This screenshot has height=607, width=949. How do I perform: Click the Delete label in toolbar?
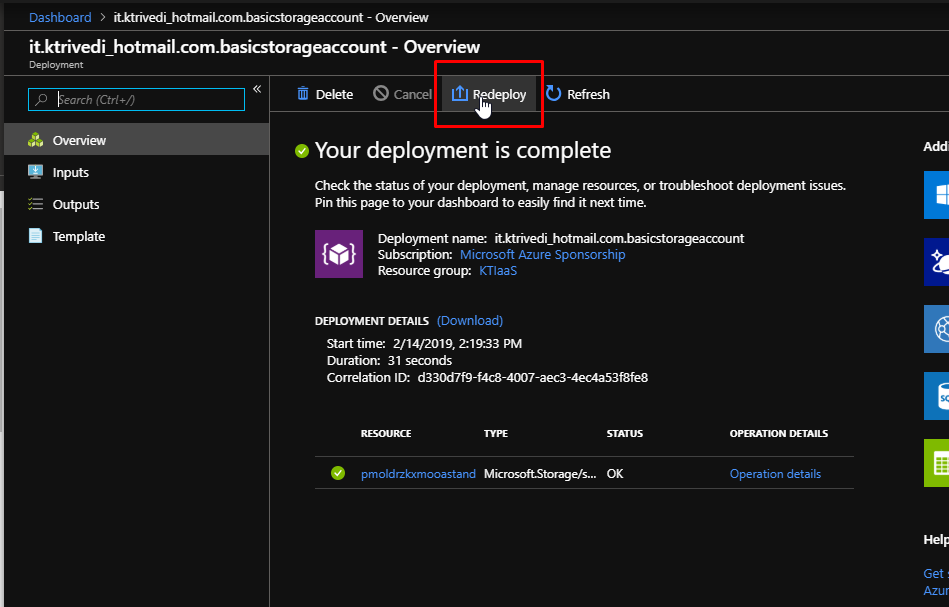click(334, 94)
